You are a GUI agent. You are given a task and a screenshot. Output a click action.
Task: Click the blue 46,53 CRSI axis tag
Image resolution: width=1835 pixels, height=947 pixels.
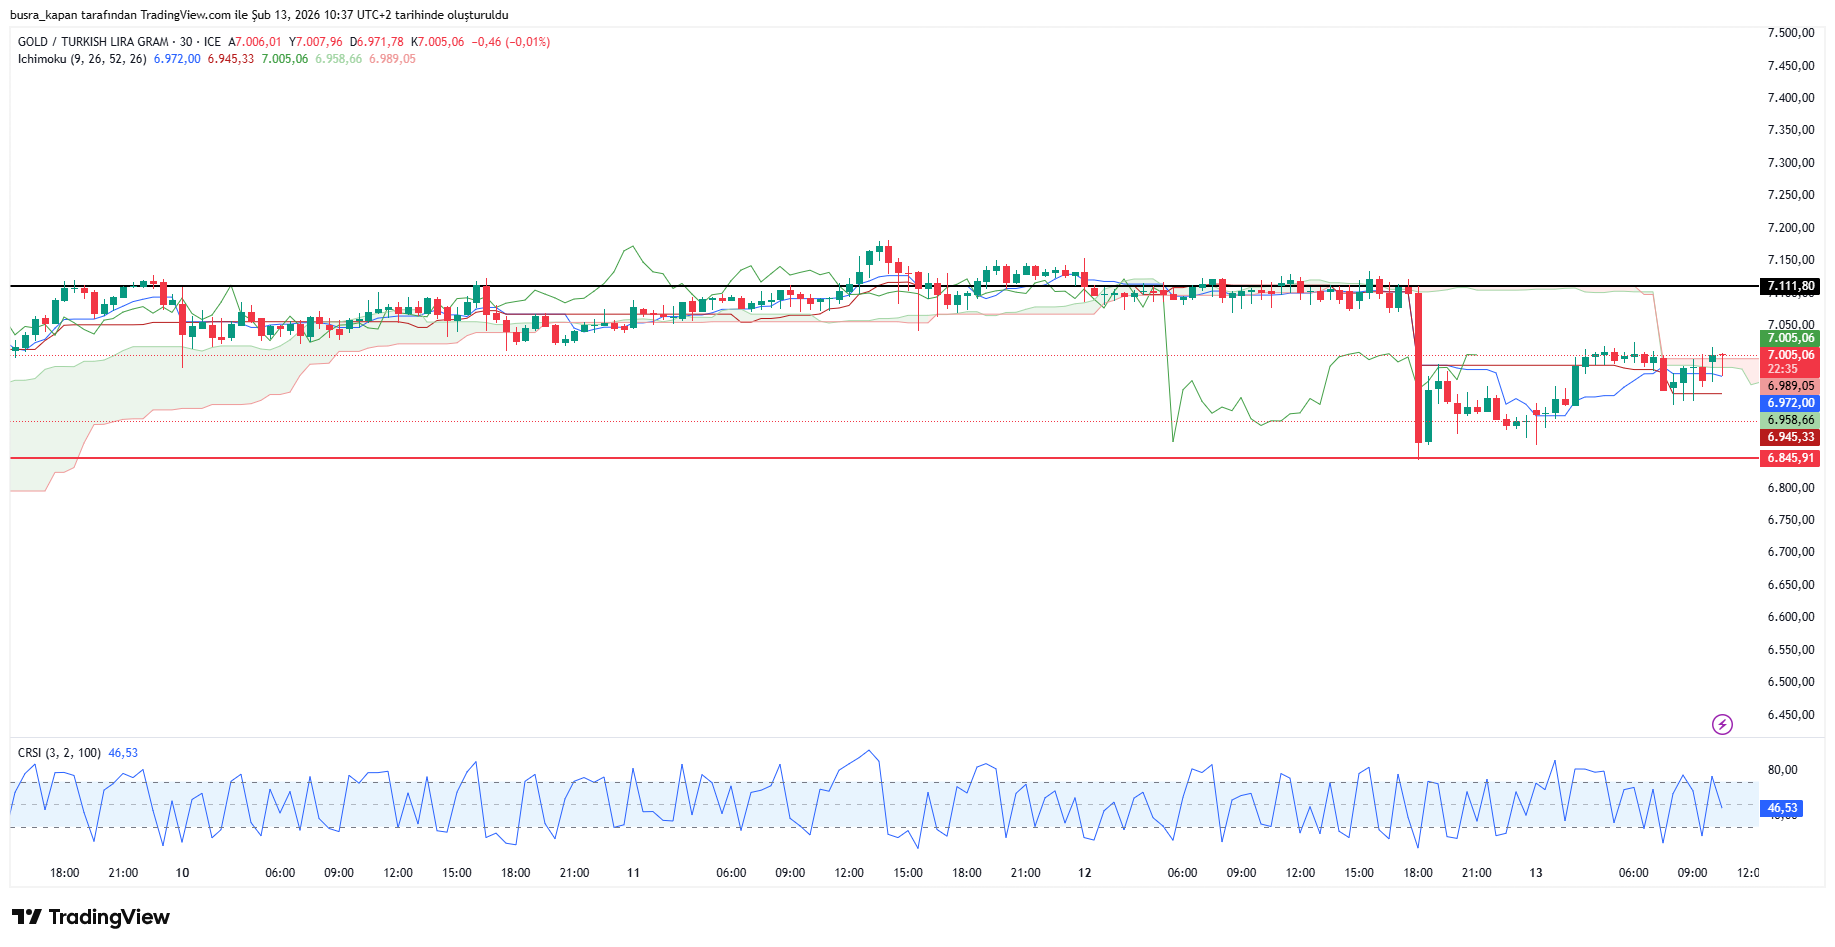1781,808
